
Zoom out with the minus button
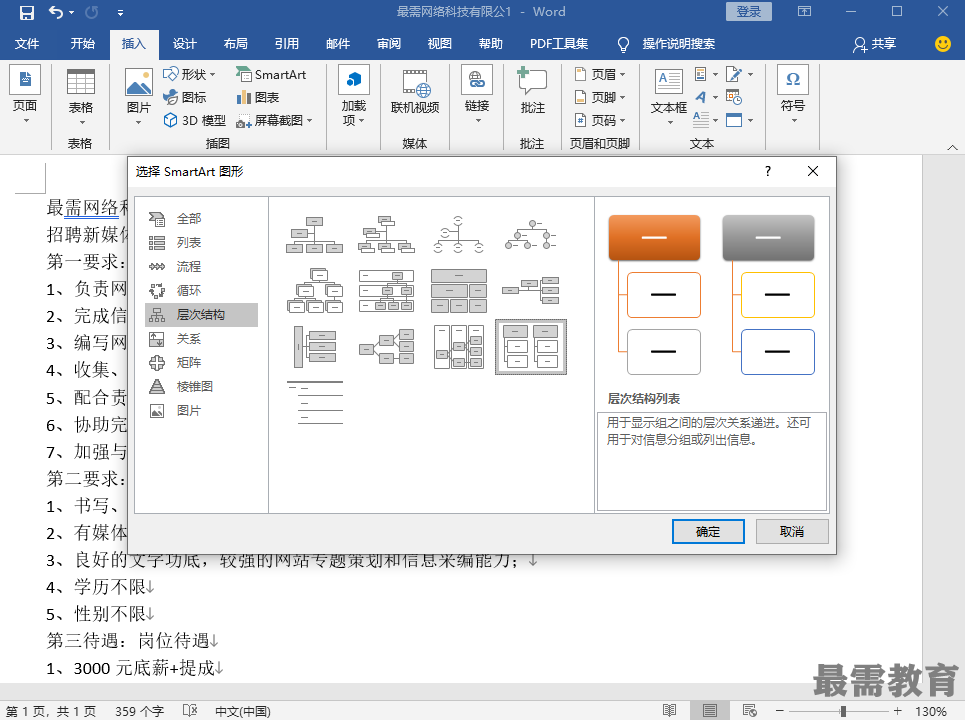[780, 711]
